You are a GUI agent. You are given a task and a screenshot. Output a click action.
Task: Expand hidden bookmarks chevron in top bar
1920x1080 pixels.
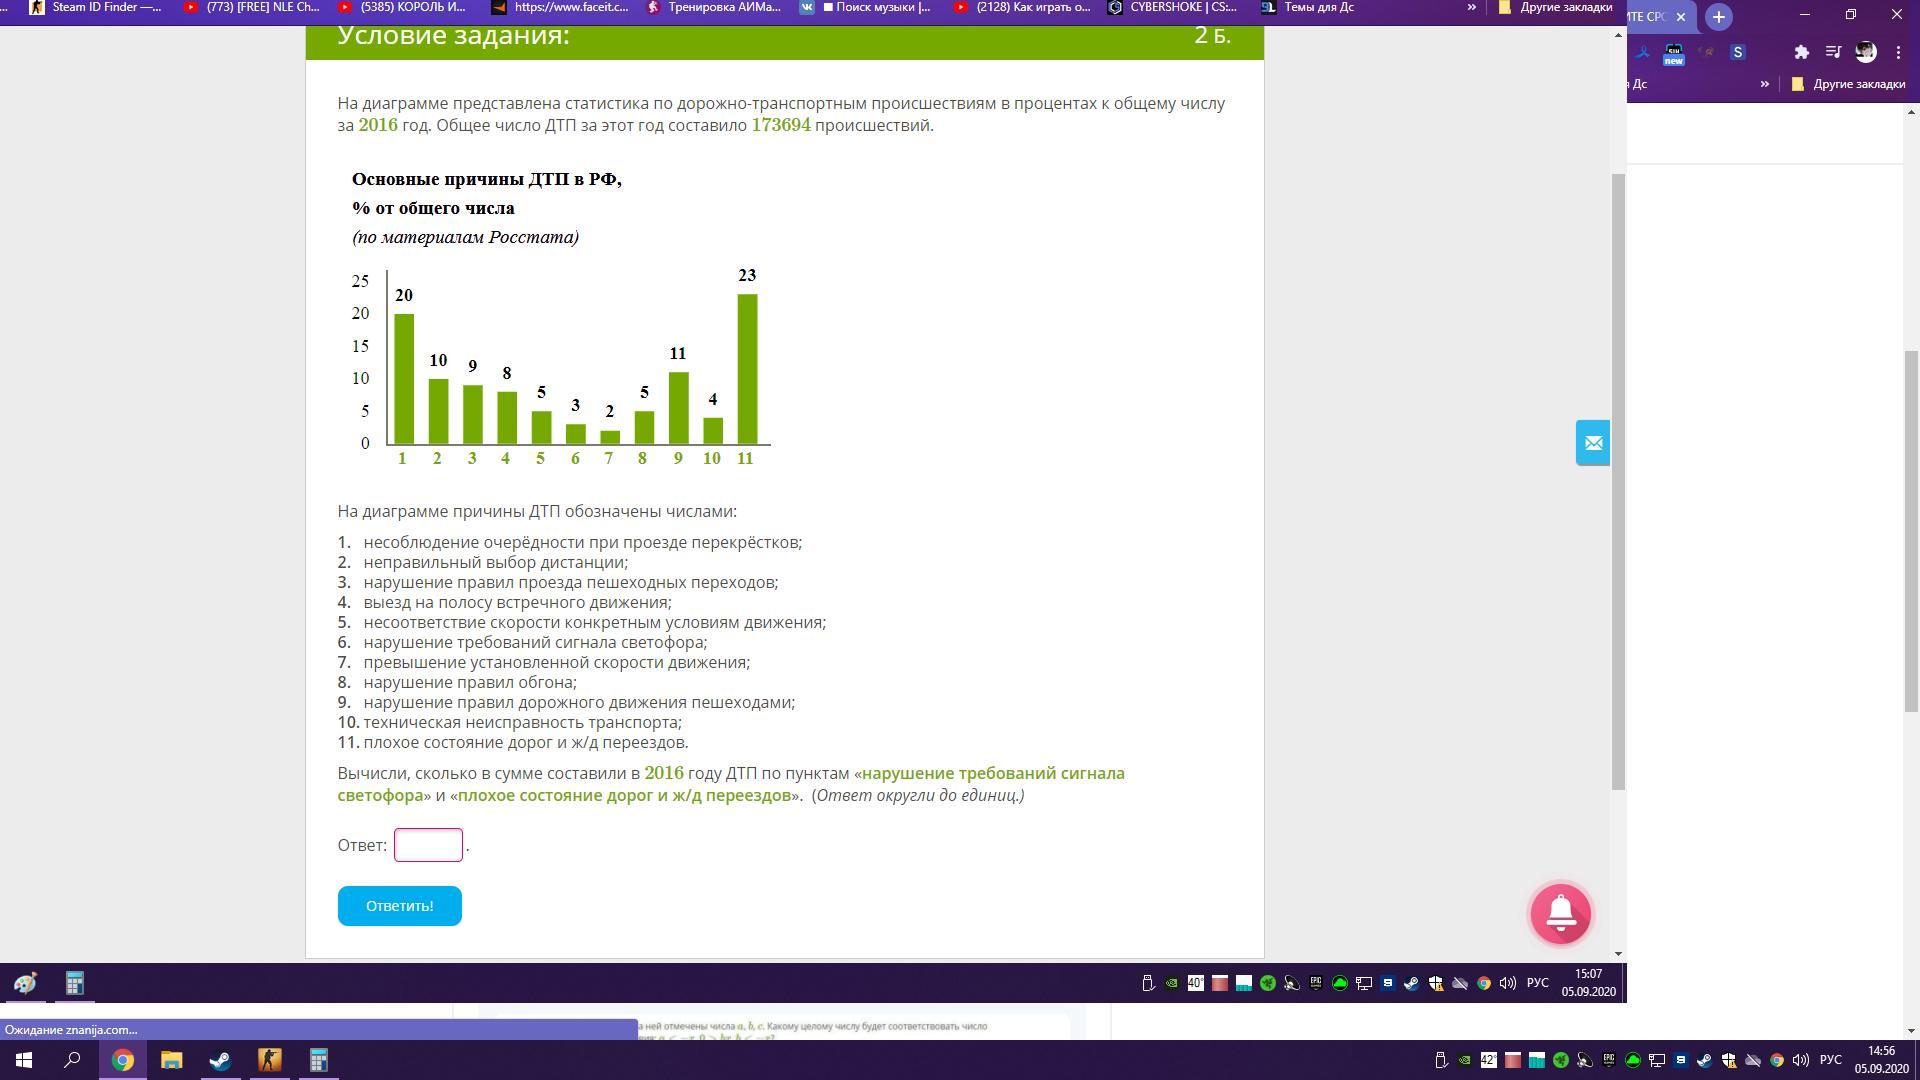click(x=1471, y=7)
